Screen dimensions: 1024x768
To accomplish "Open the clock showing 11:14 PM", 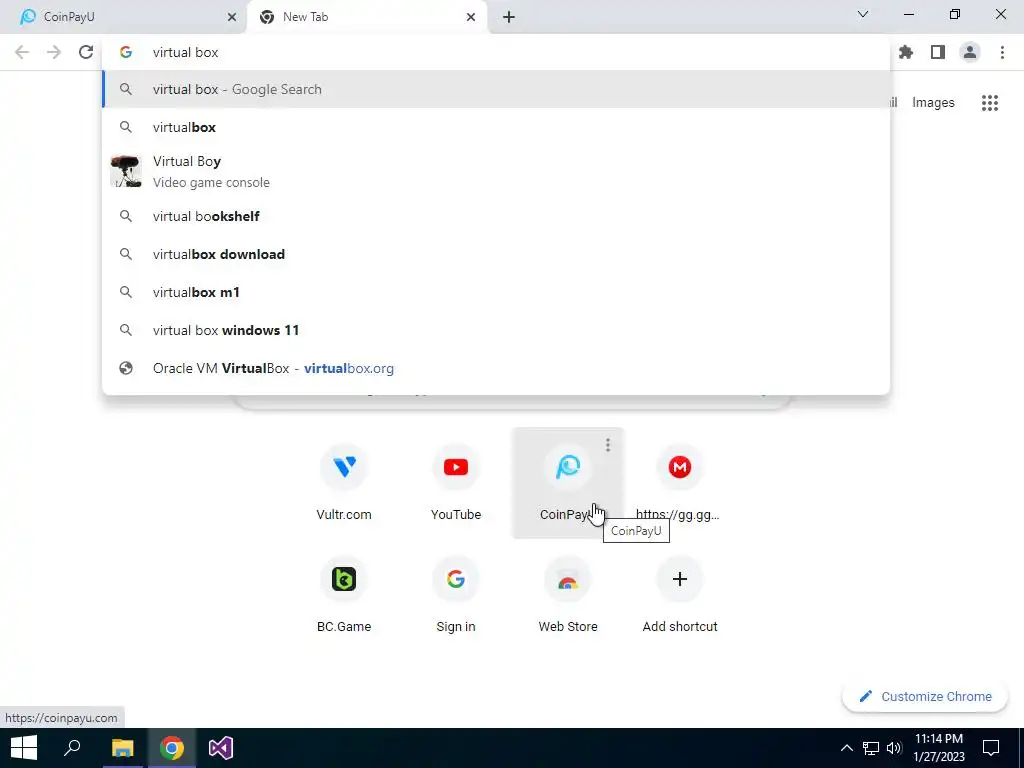I will 939,748.
